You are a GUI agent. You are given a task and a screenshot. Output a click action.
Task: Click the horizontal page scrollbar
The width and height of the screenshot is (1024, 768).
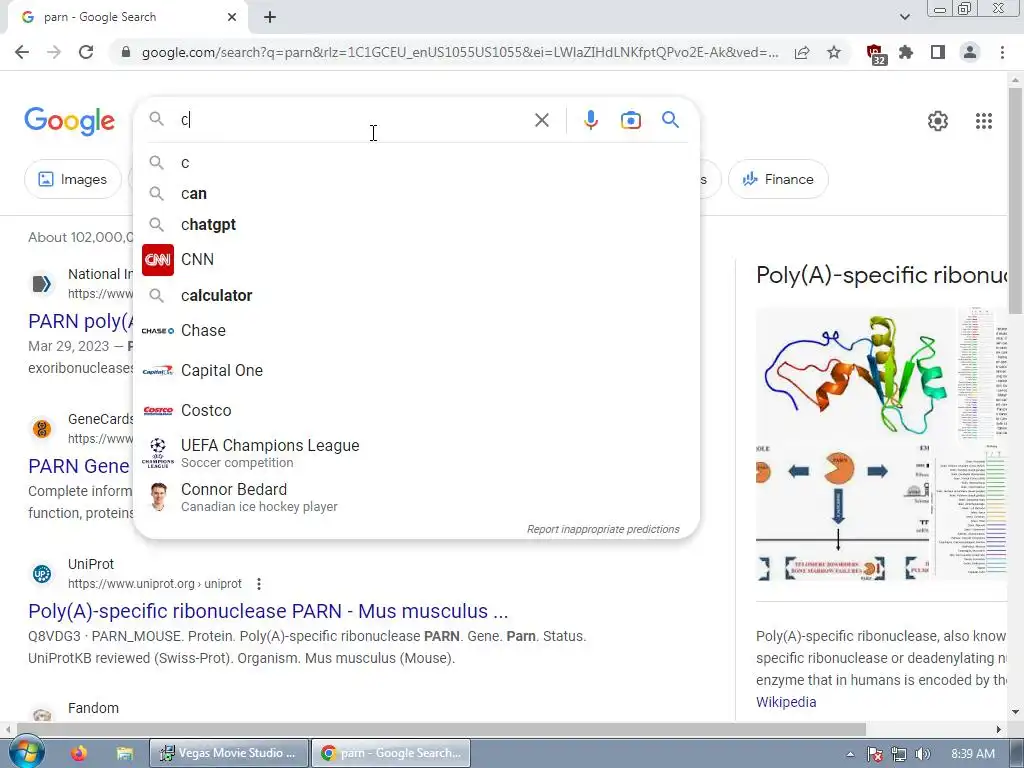click(x=441, y=729)
